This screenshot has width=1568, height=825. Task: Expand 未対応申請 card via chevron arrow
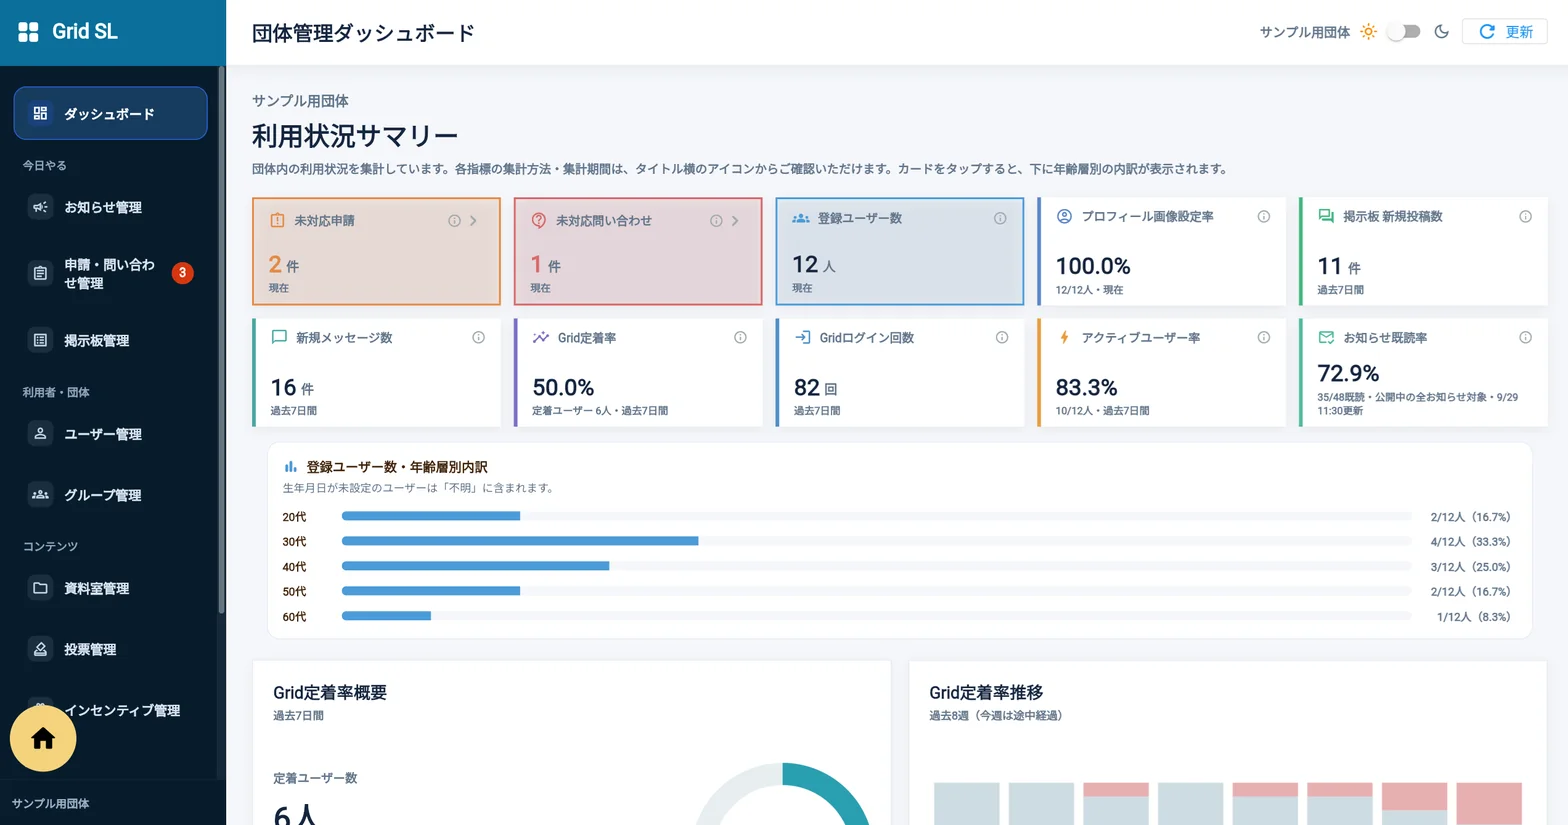(x=474, y=221)
